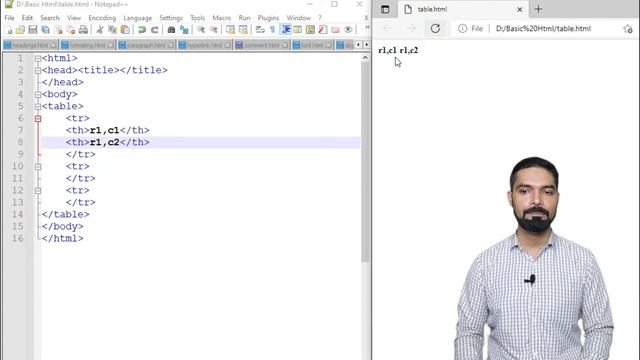
Task: Close the table.html browser tab
Action: 520,9
